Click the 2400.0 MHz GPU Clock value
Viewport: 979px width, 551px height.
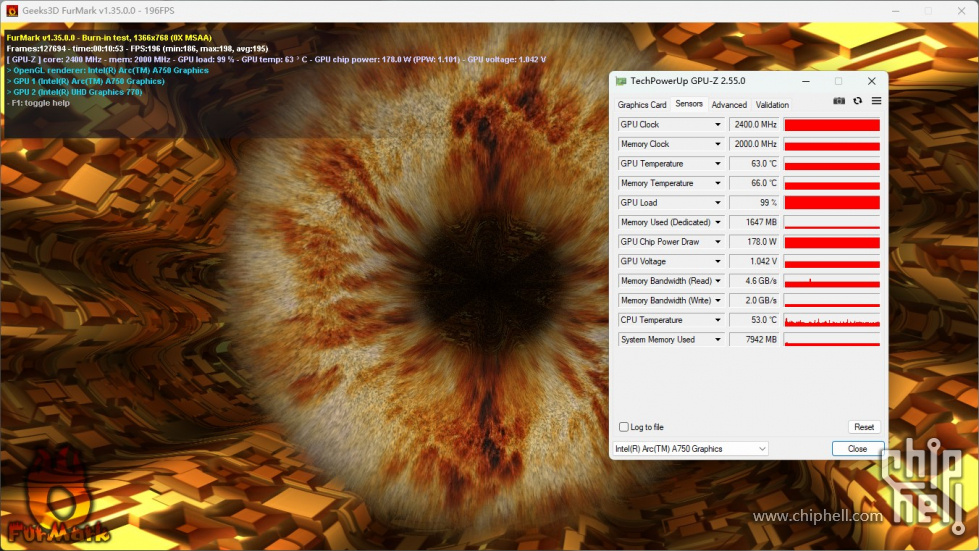(754, 125)
